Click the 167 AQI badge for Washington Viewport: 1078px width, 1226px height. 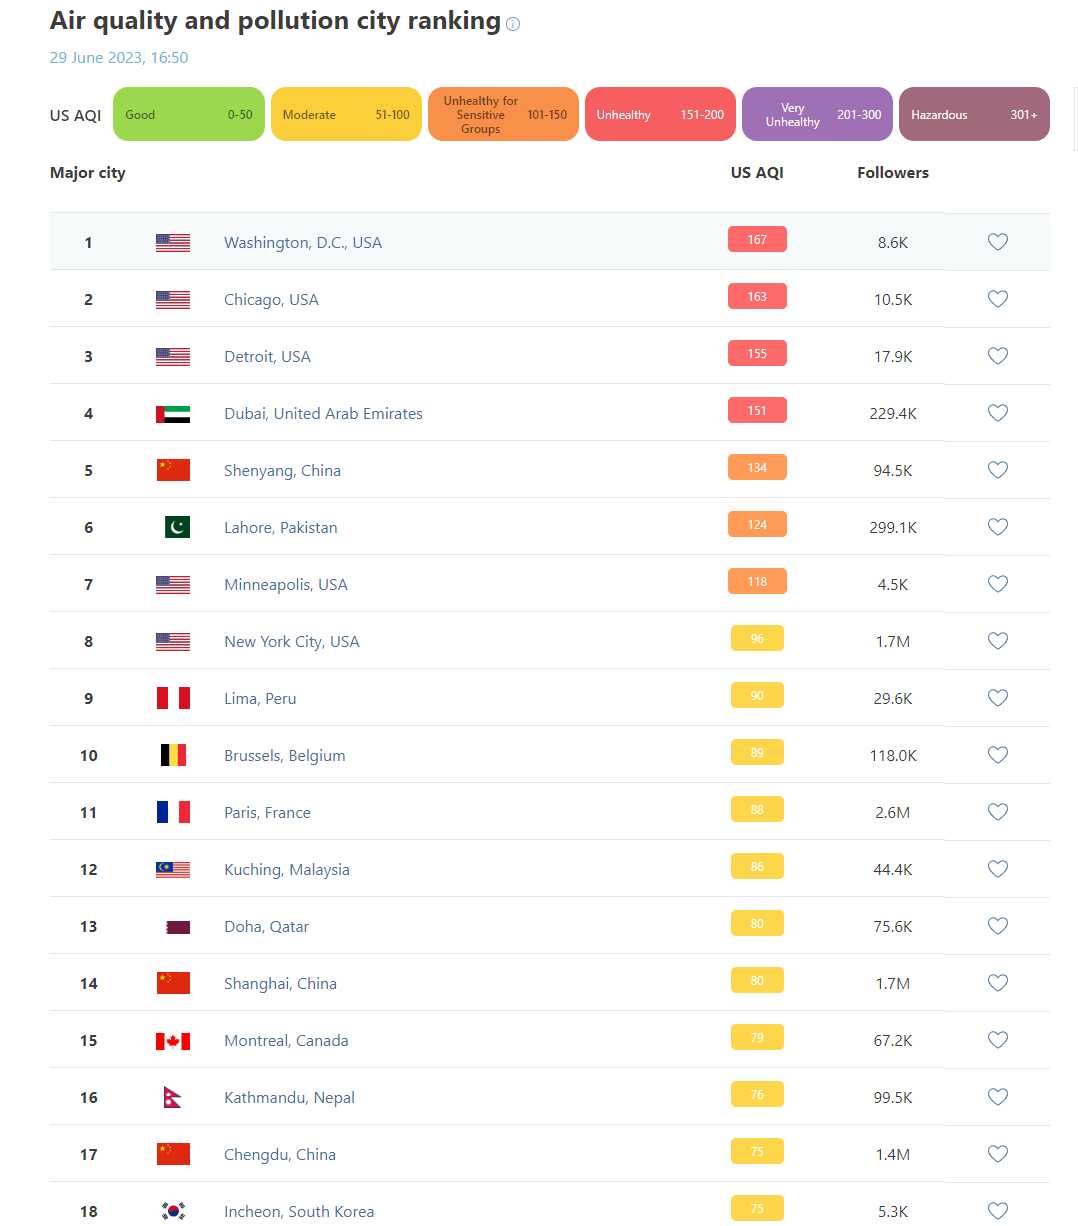coord(757,240)
